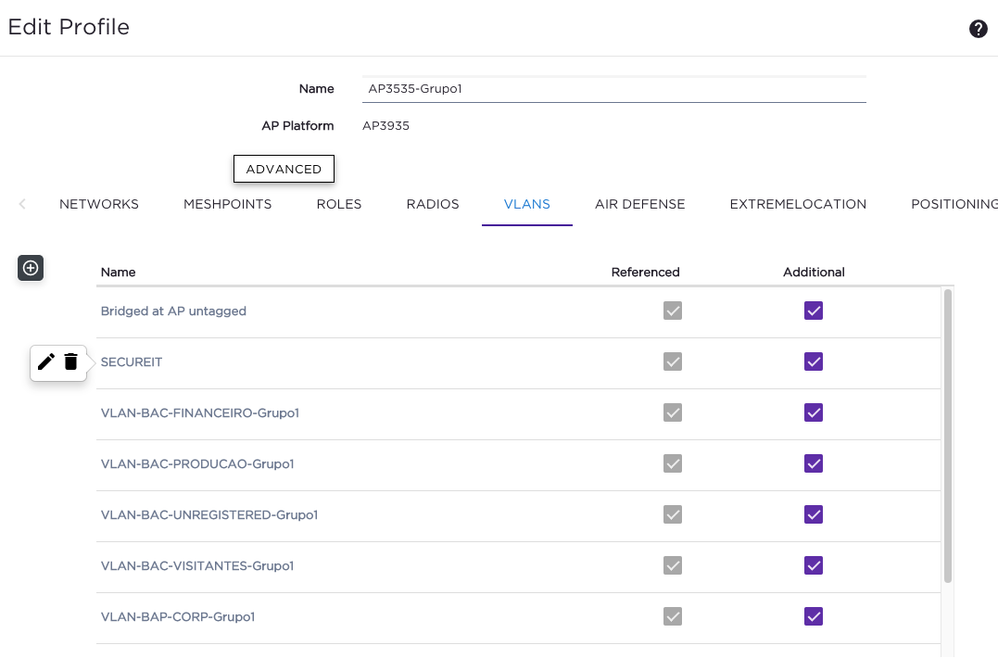Click the add VLAN plus icon
This screenshot has width=998, height=672.
pos(31,268)
